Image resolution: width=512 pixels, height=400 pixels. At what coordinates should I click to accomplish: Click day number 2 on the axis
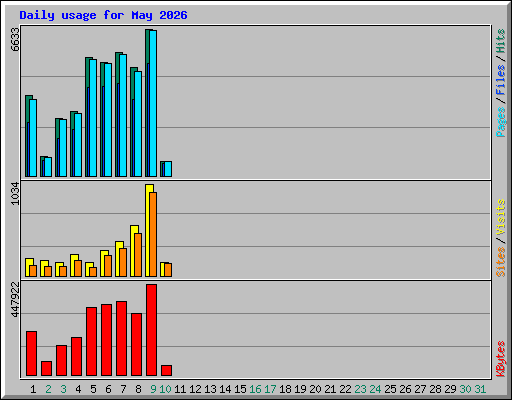tap(48, 389)
